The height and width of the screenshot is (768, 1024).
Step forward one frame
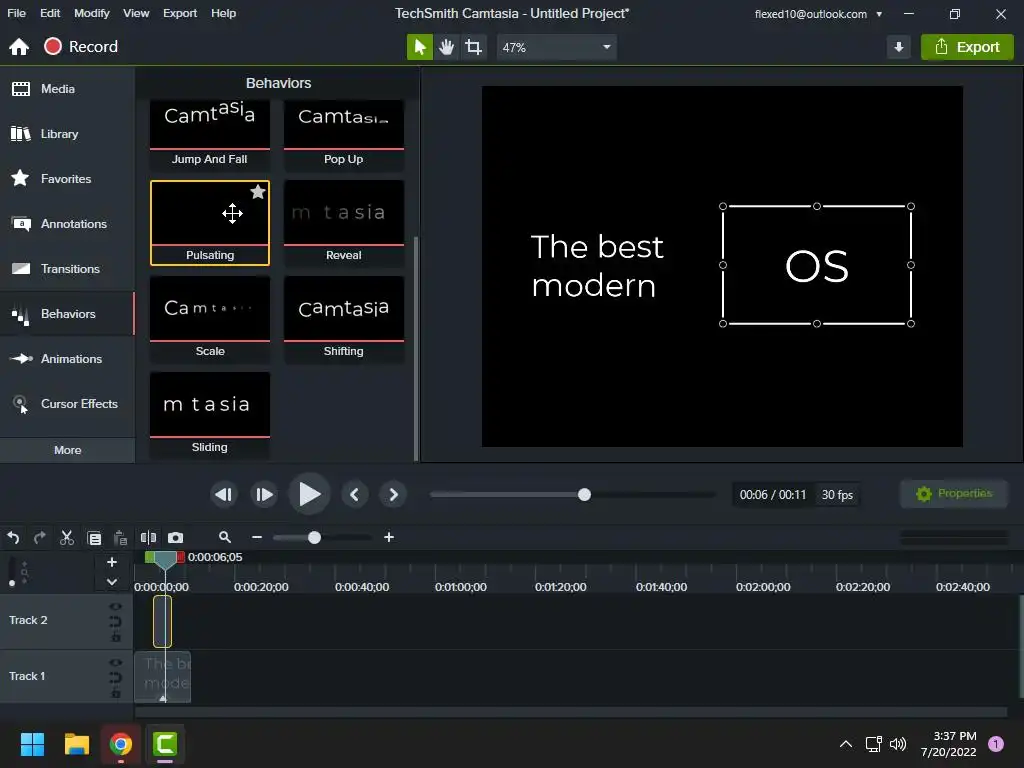point(264,495)
